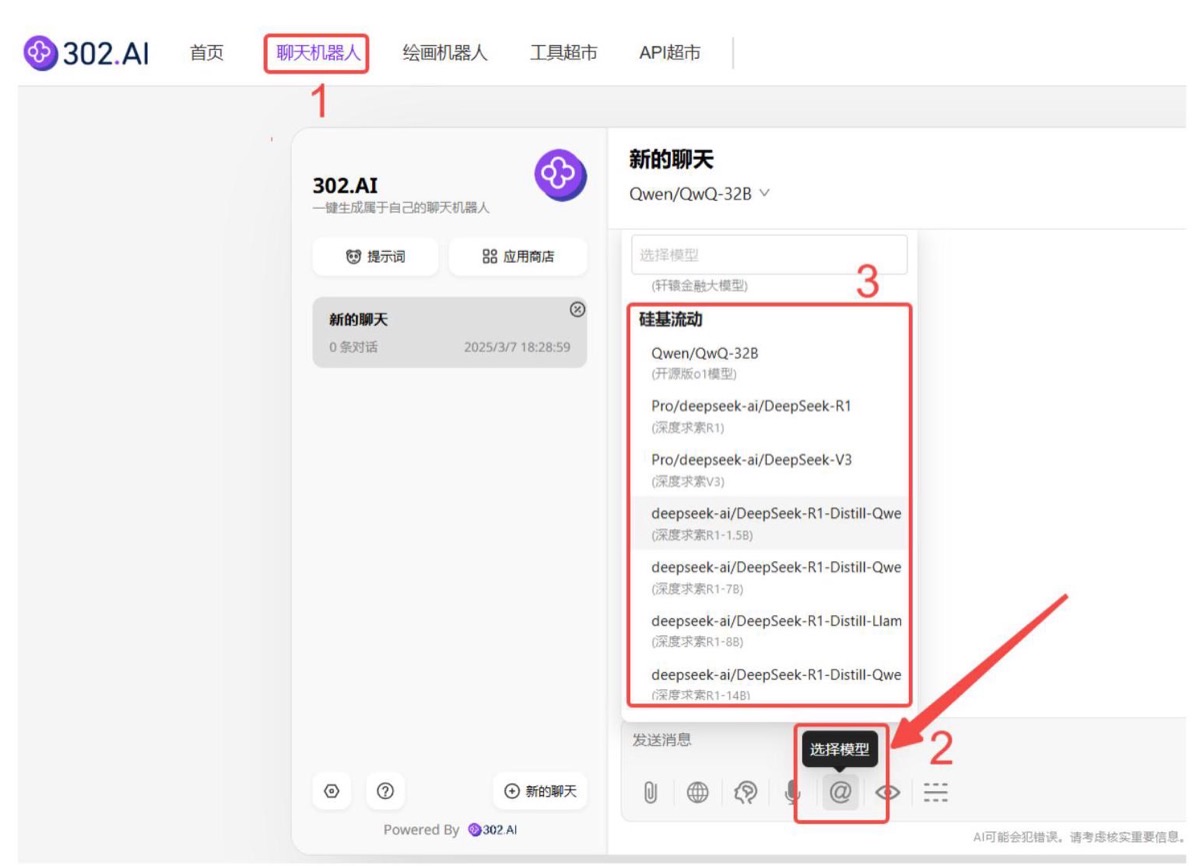Start a 新的聊天 with bottom button
The image size is (1200, 866).
click(540, 791)
